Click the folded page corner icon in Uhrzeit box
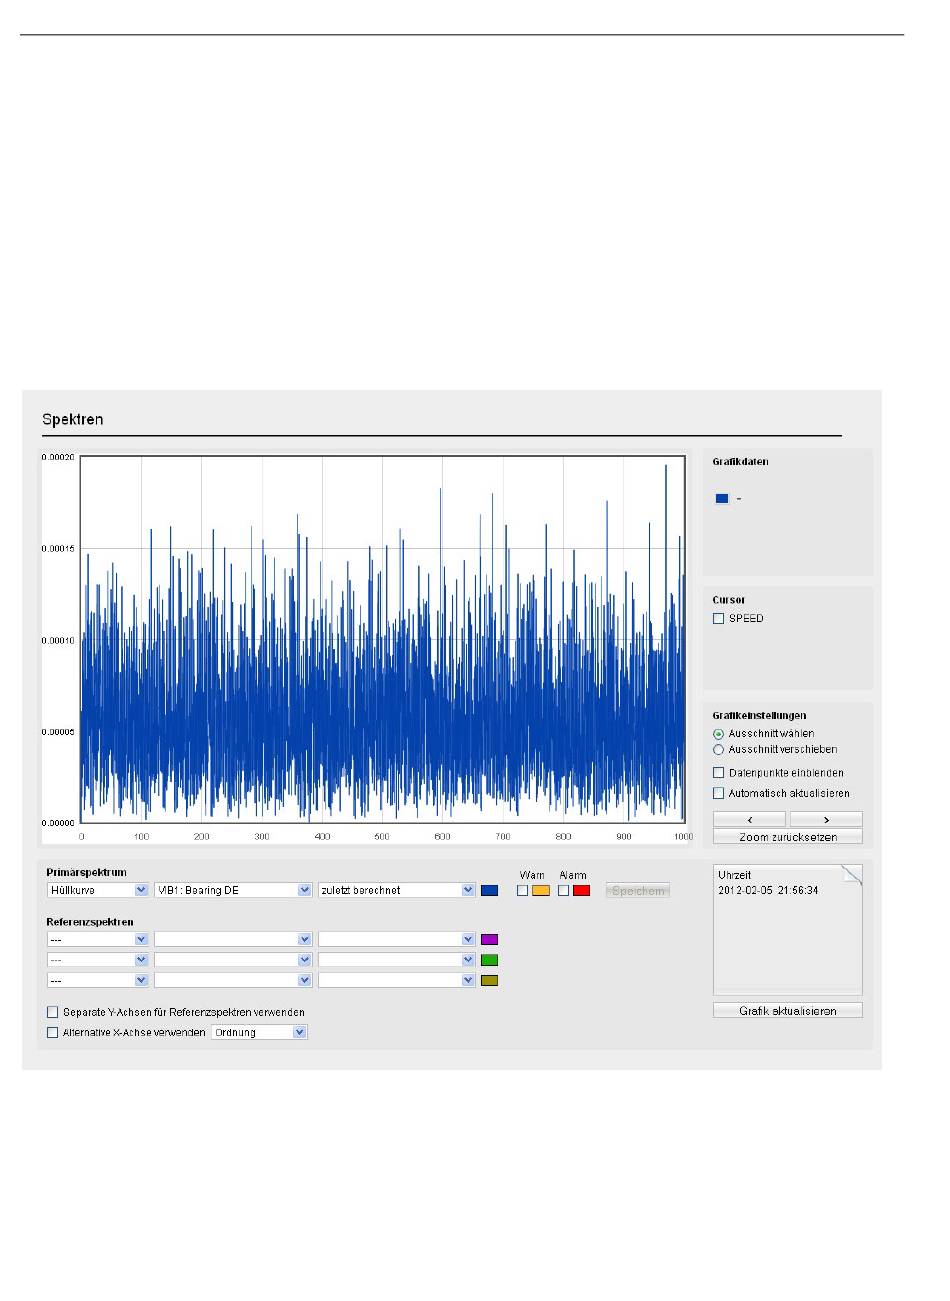Image resolution: width=950 pixels, height=1301 pixels. 851,875
